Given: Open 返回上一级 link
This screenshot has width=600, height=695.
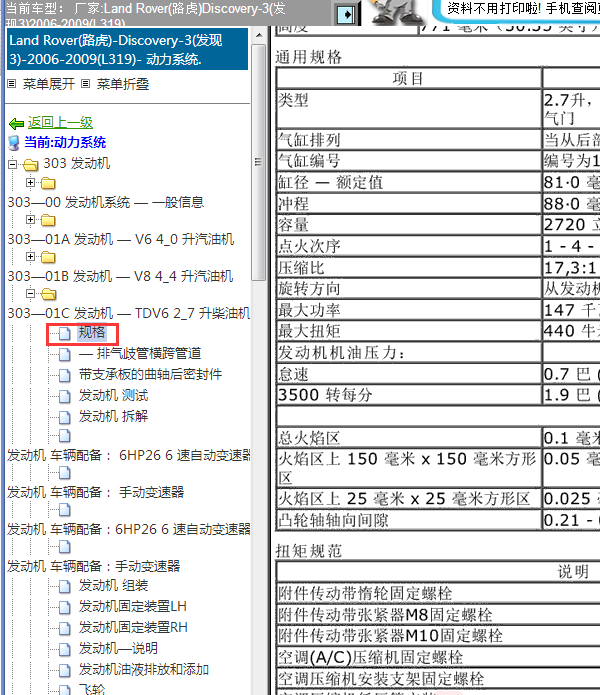Looking at the screenshot, I should [60, 122].
